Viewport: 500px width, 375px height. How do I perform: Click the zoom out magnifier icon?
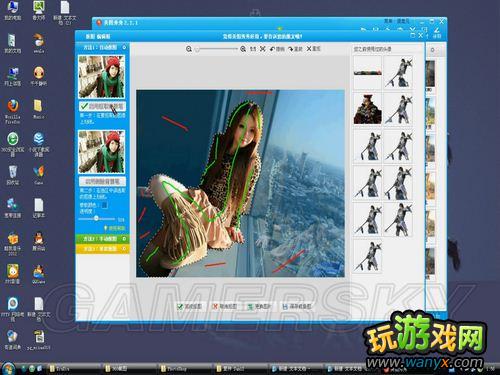coord(189,49)
